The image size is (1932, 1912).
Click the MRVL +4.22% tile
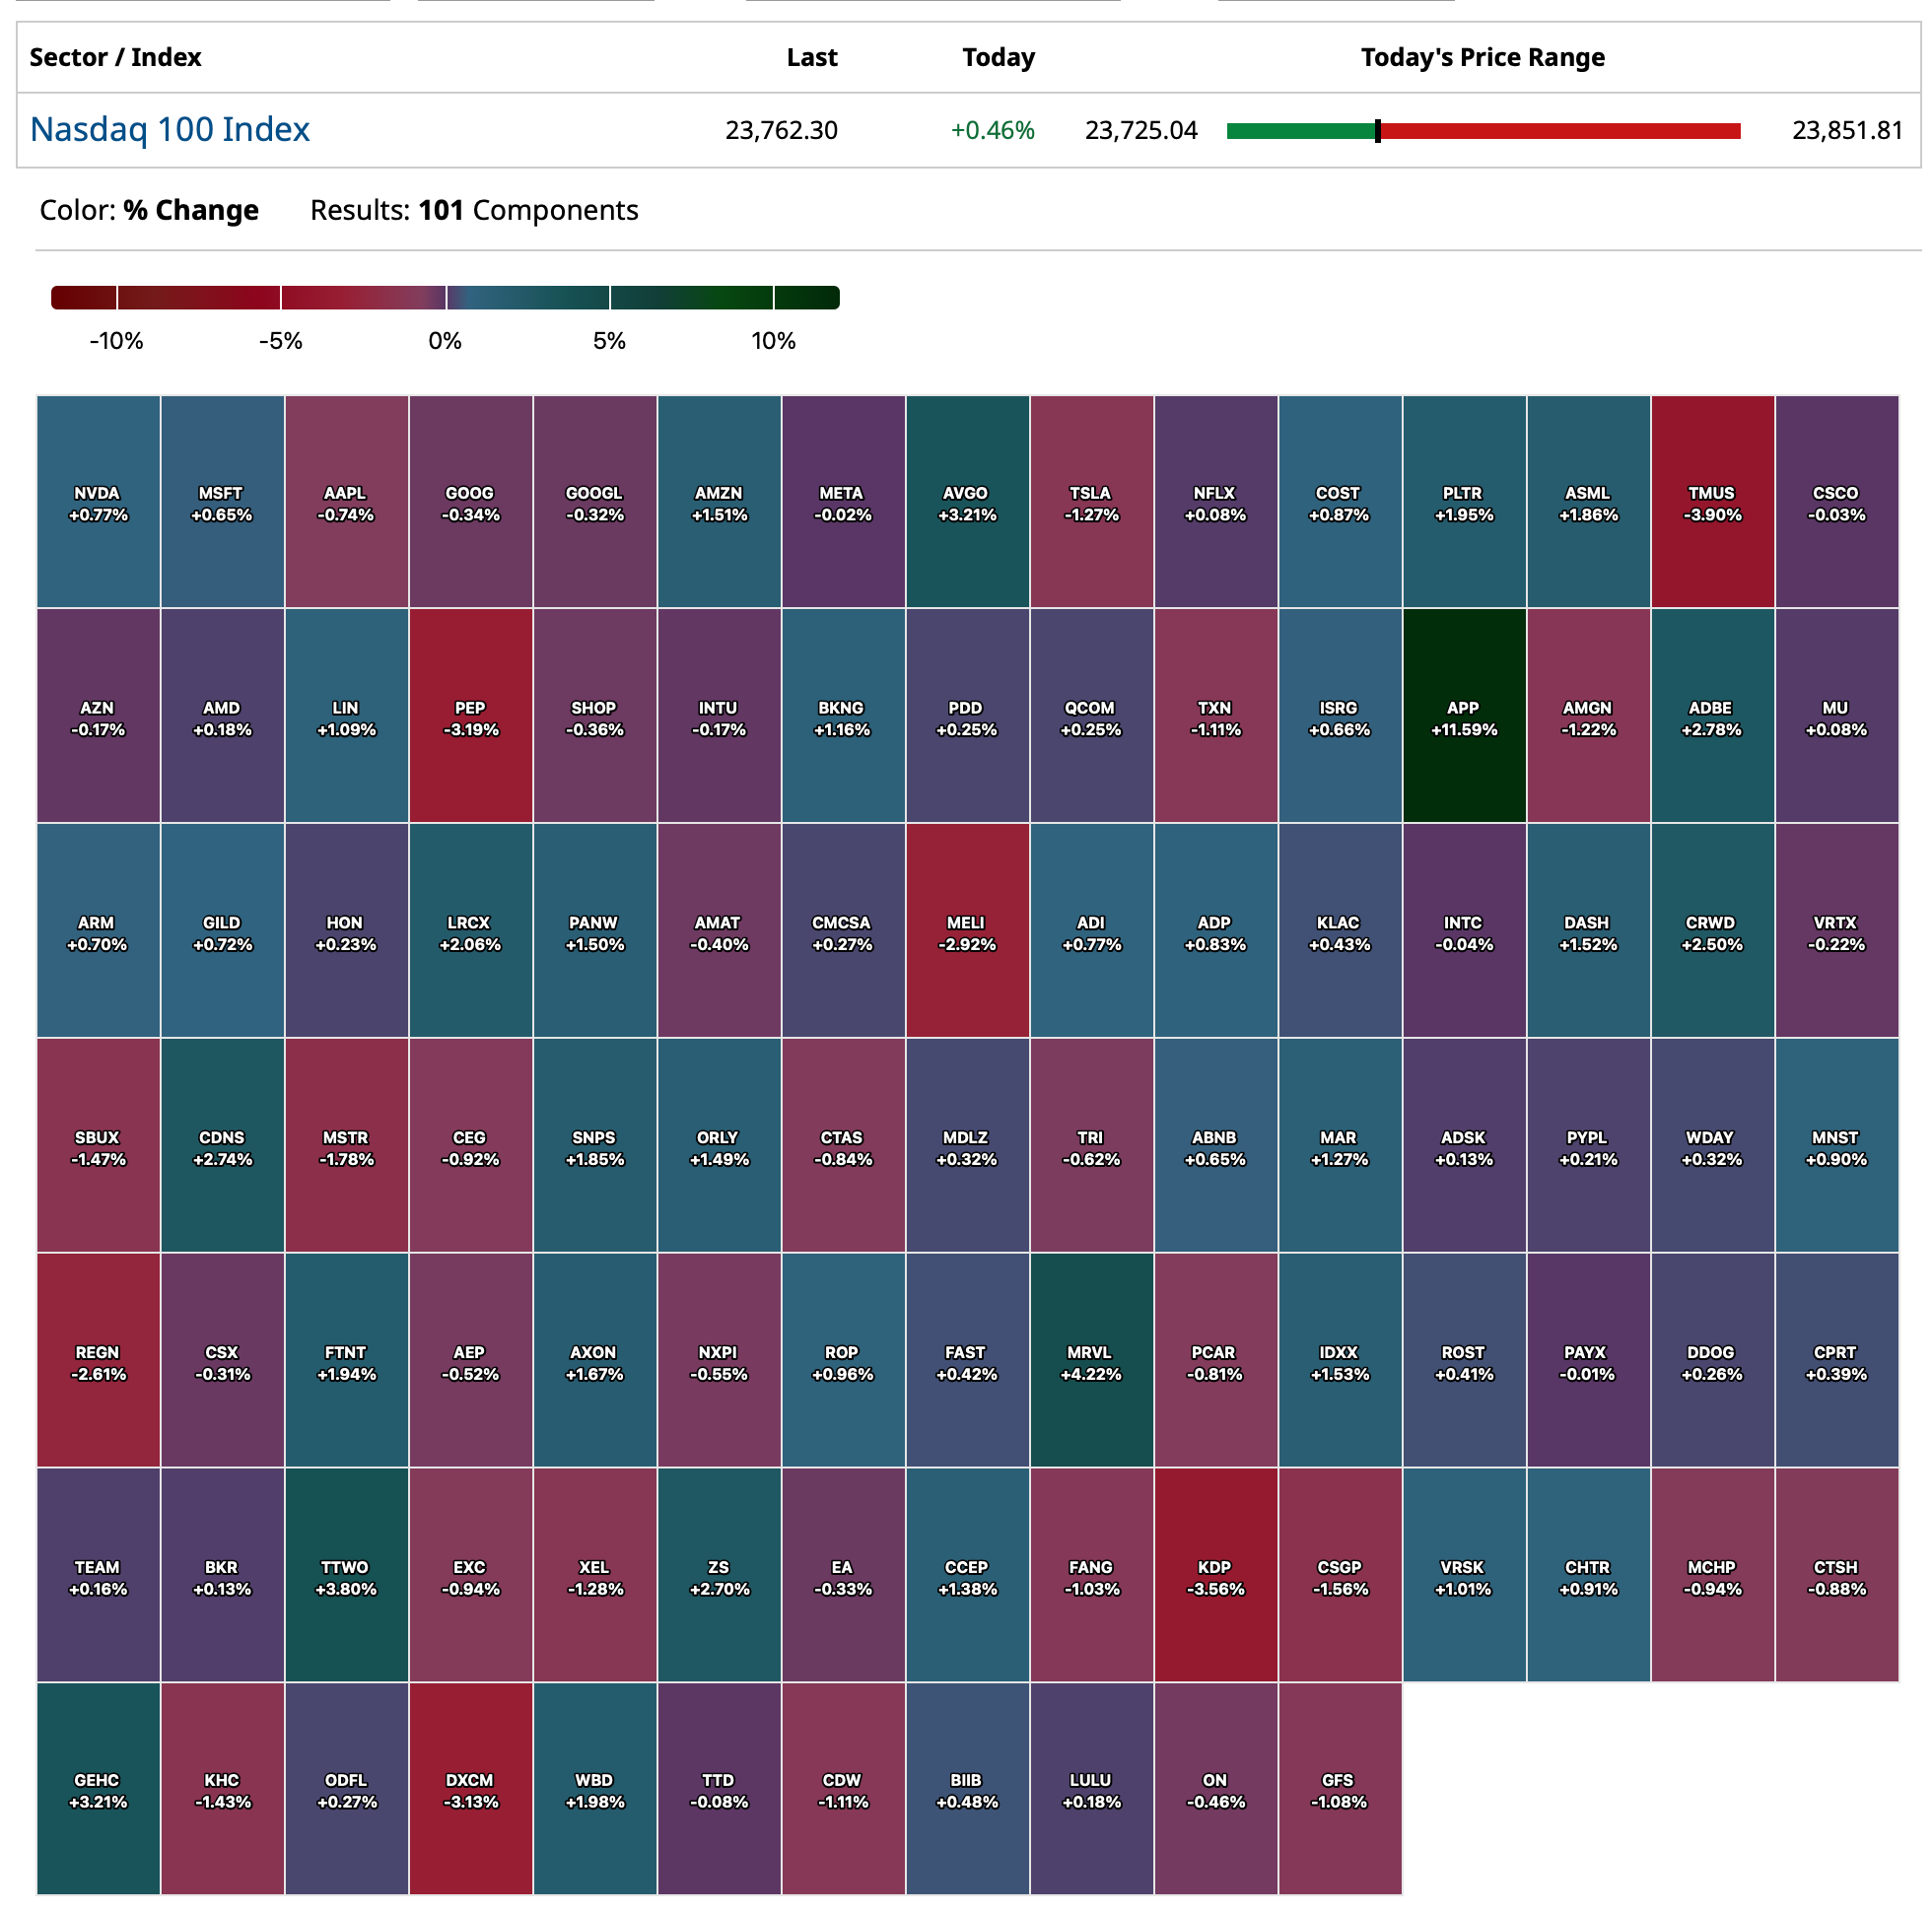click(x=1091, y=1361)
